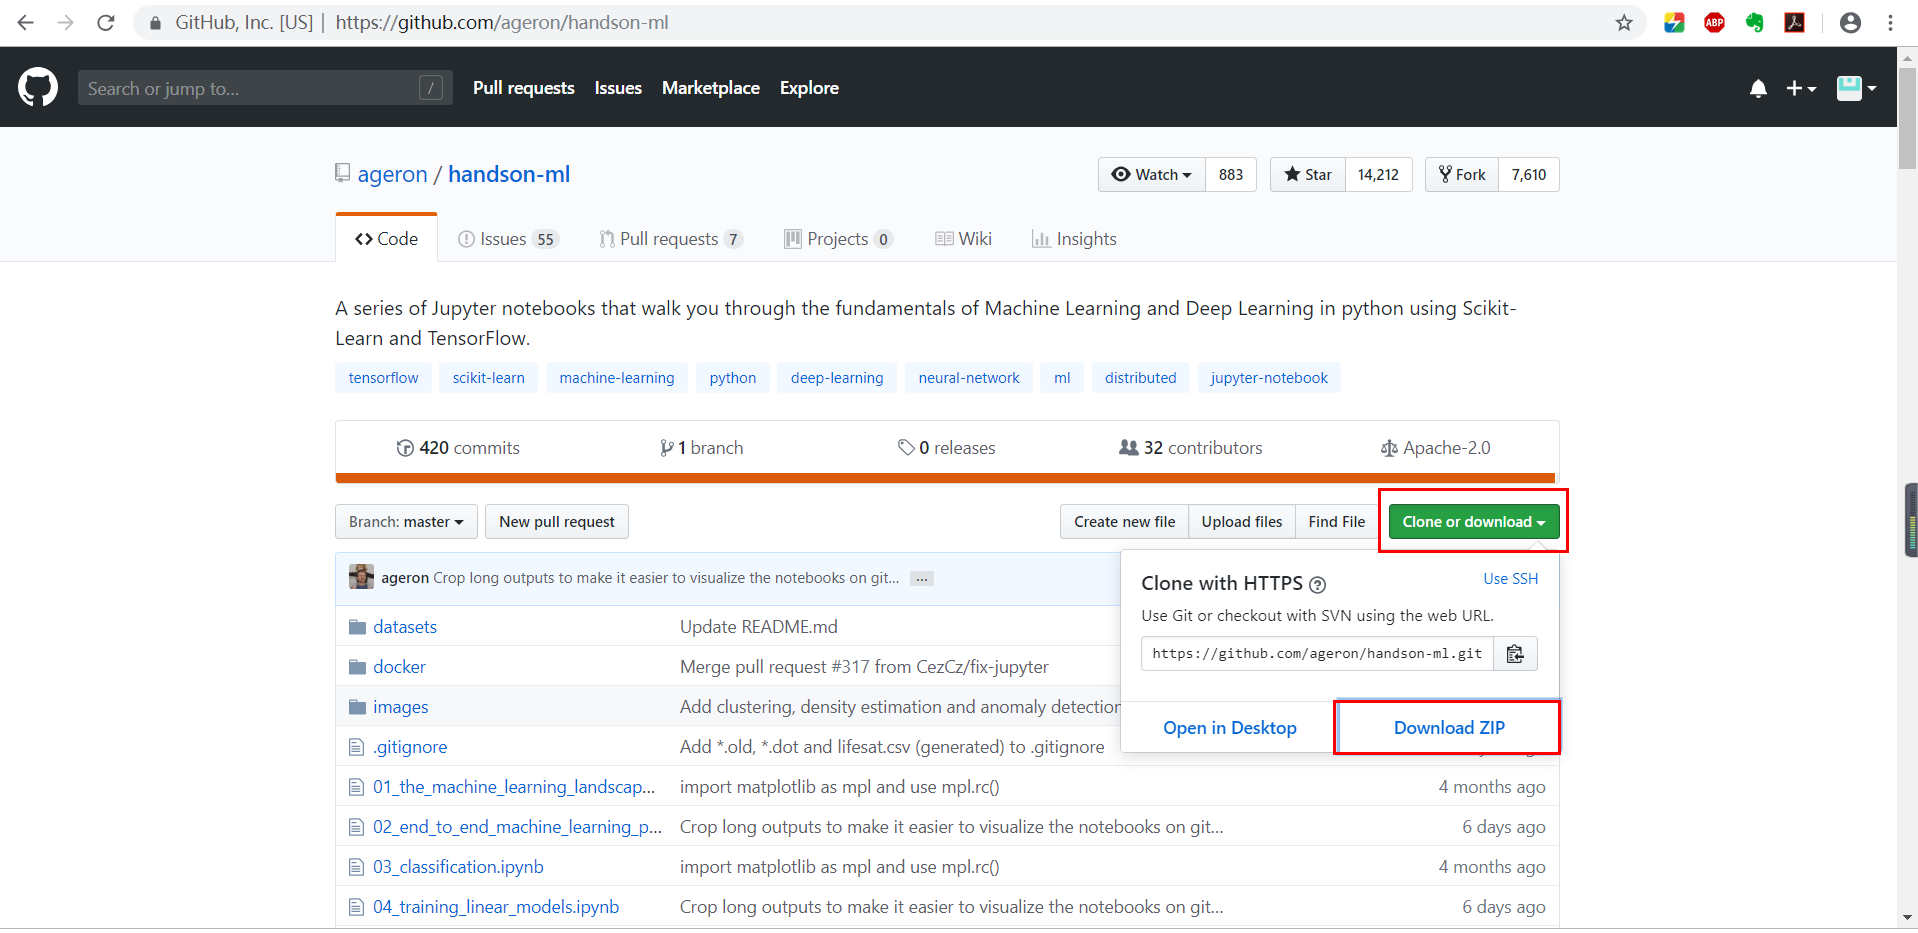View the 0 releases link
Viewport: 1918px width, 933px height.
(x=946, y=448)
